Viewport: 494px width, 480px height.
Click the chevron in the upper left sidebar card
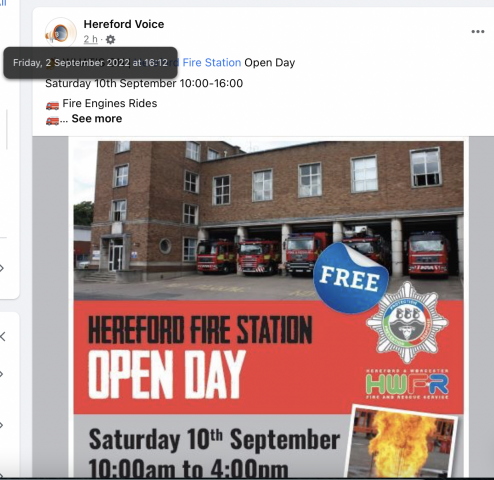coord(2,268)
